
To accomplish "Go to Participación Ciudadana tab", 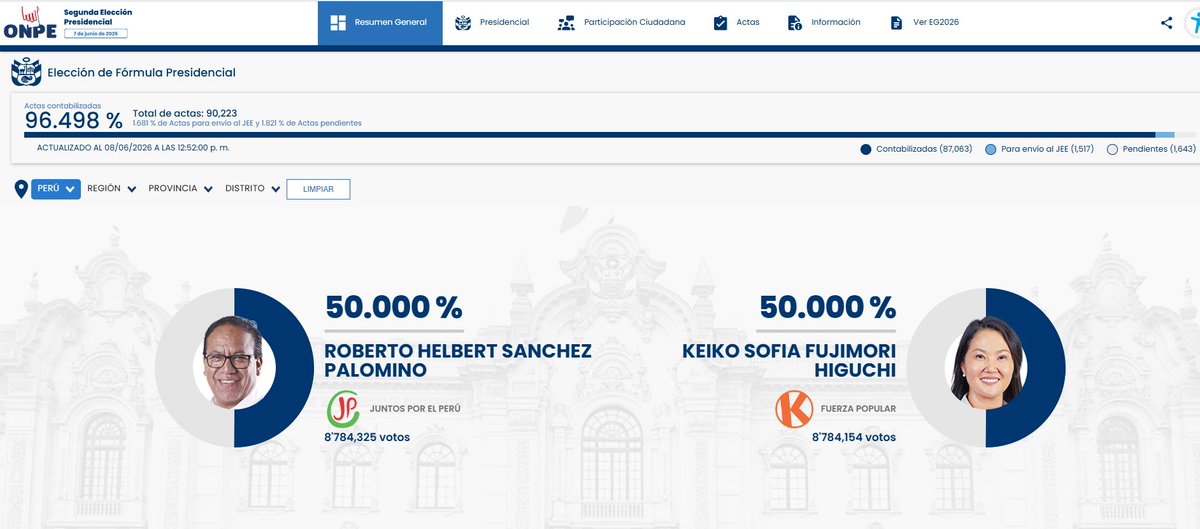I will click(x=621, y=22).
